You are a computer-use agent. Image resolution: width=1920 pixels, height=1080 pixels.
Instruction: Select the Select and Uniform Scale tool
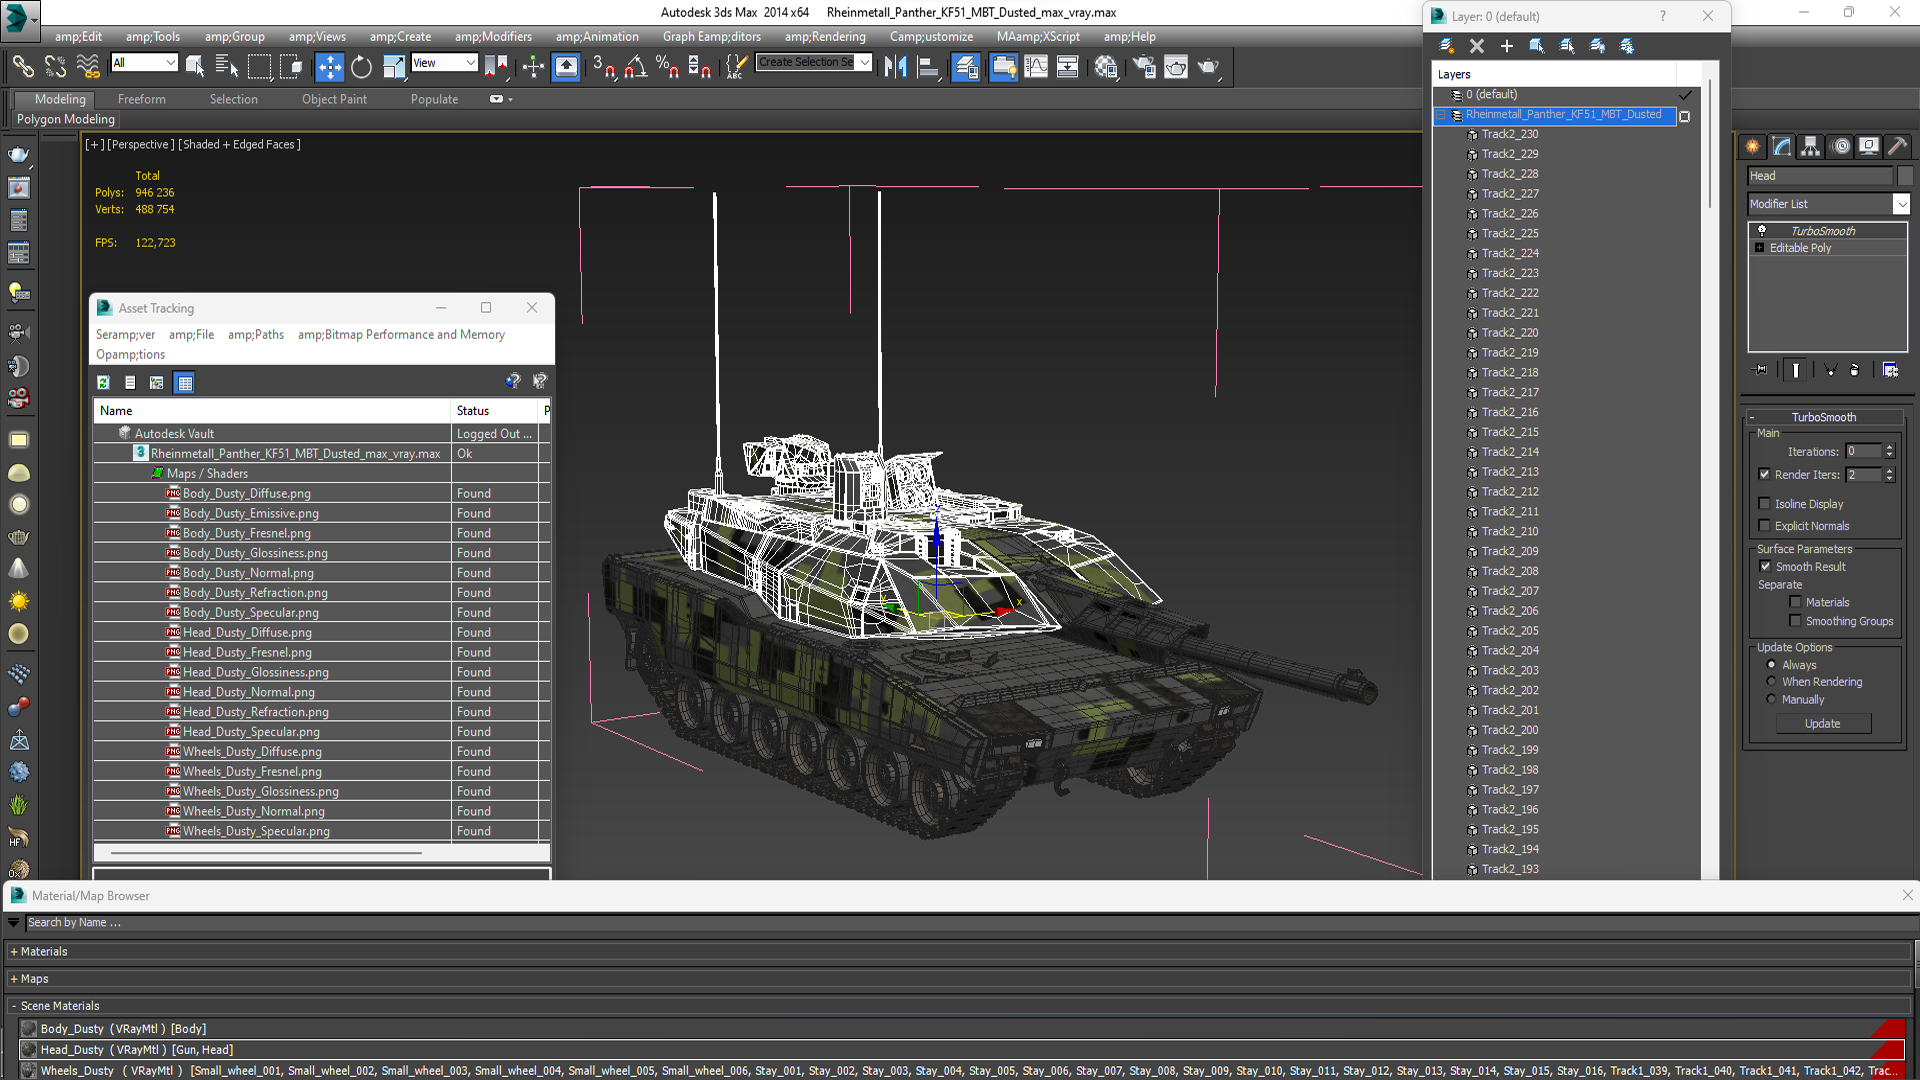(x=394, y=67)
